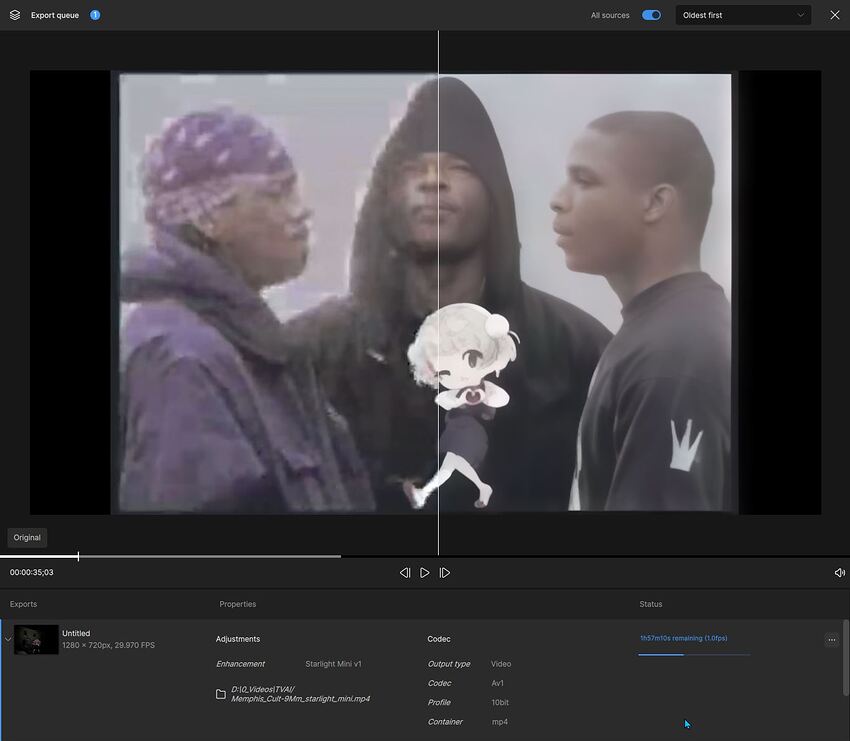850x741 pixels.
Task: Click the timeline playhead marker
Action: click(78, 556)
